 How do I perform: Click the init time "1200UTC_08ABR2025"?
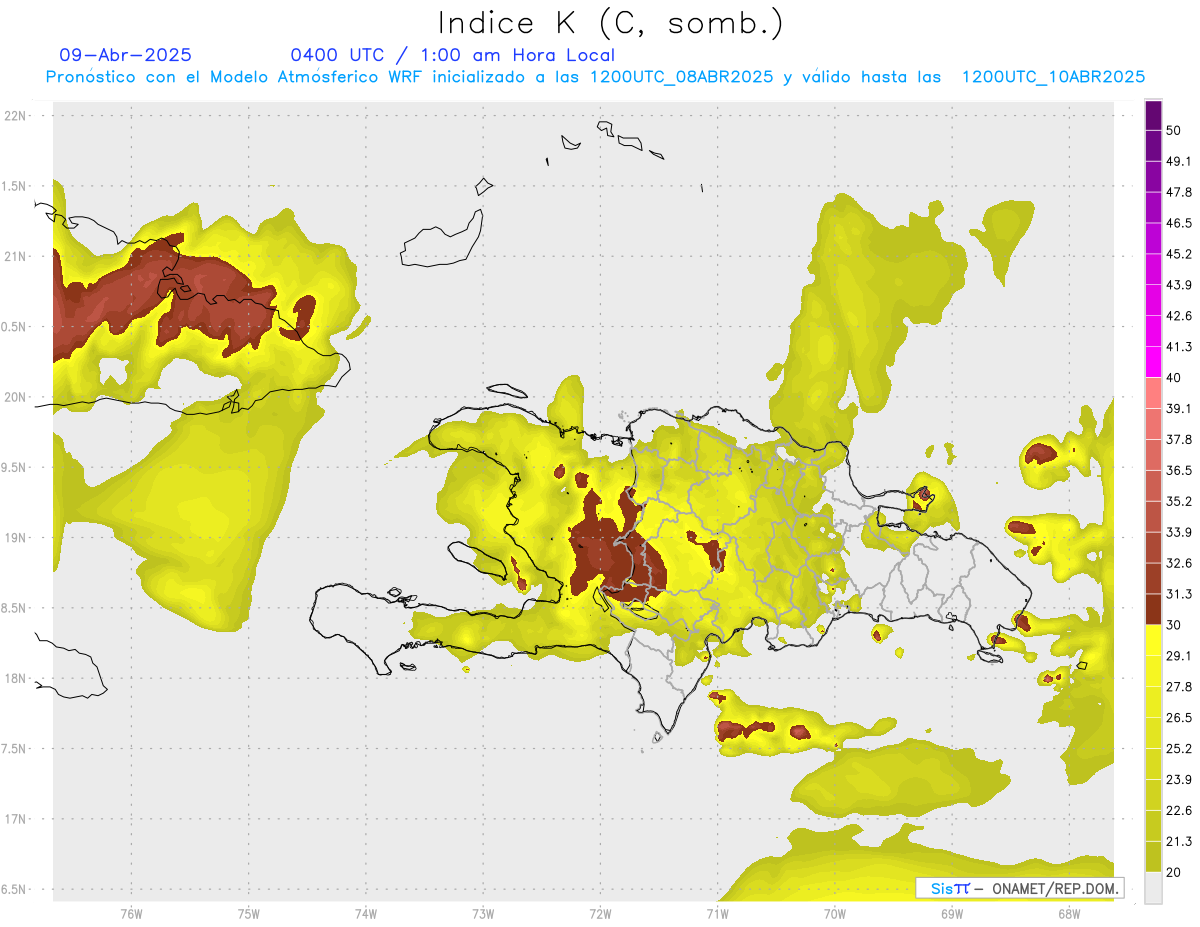tap(681, 77)
